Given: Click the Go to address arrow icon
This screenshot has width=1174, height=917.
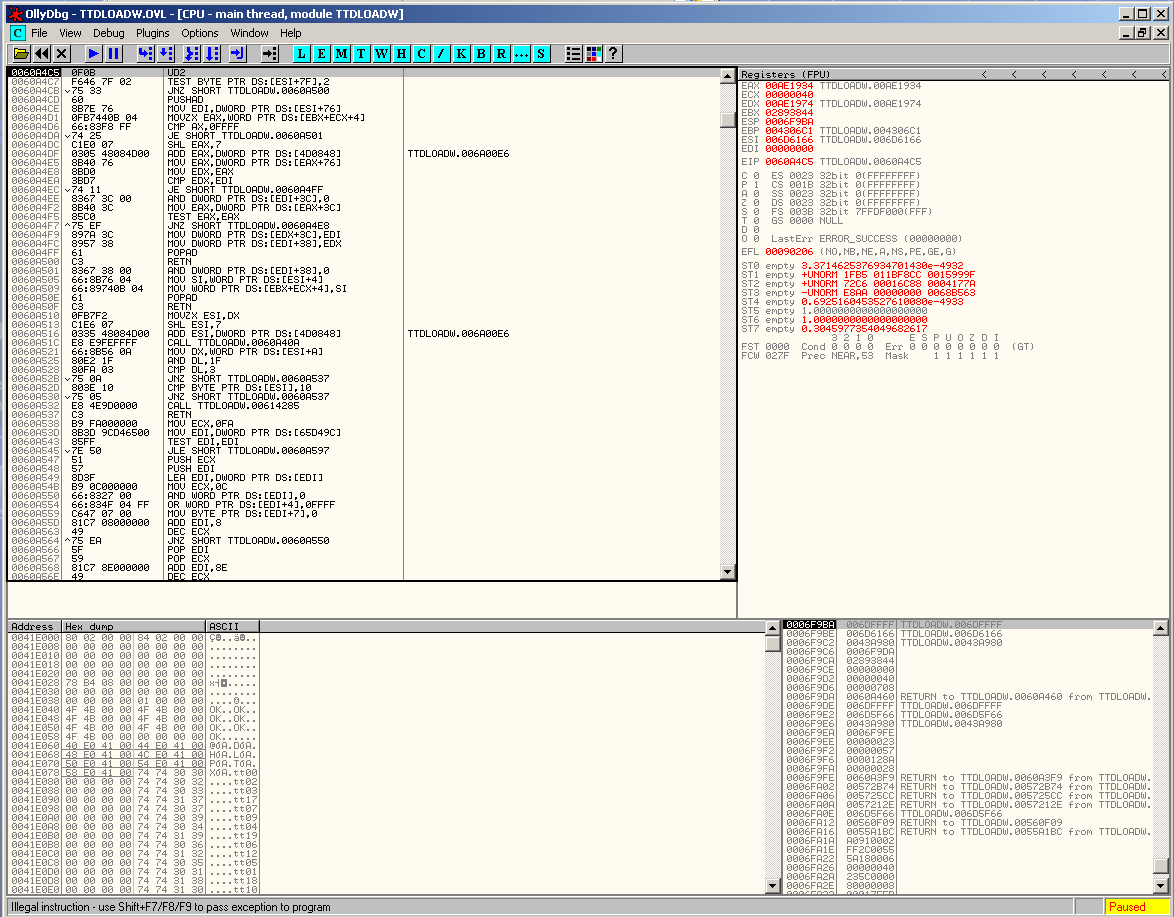Looking at the screenshot, I should click(x=270, y=53).
